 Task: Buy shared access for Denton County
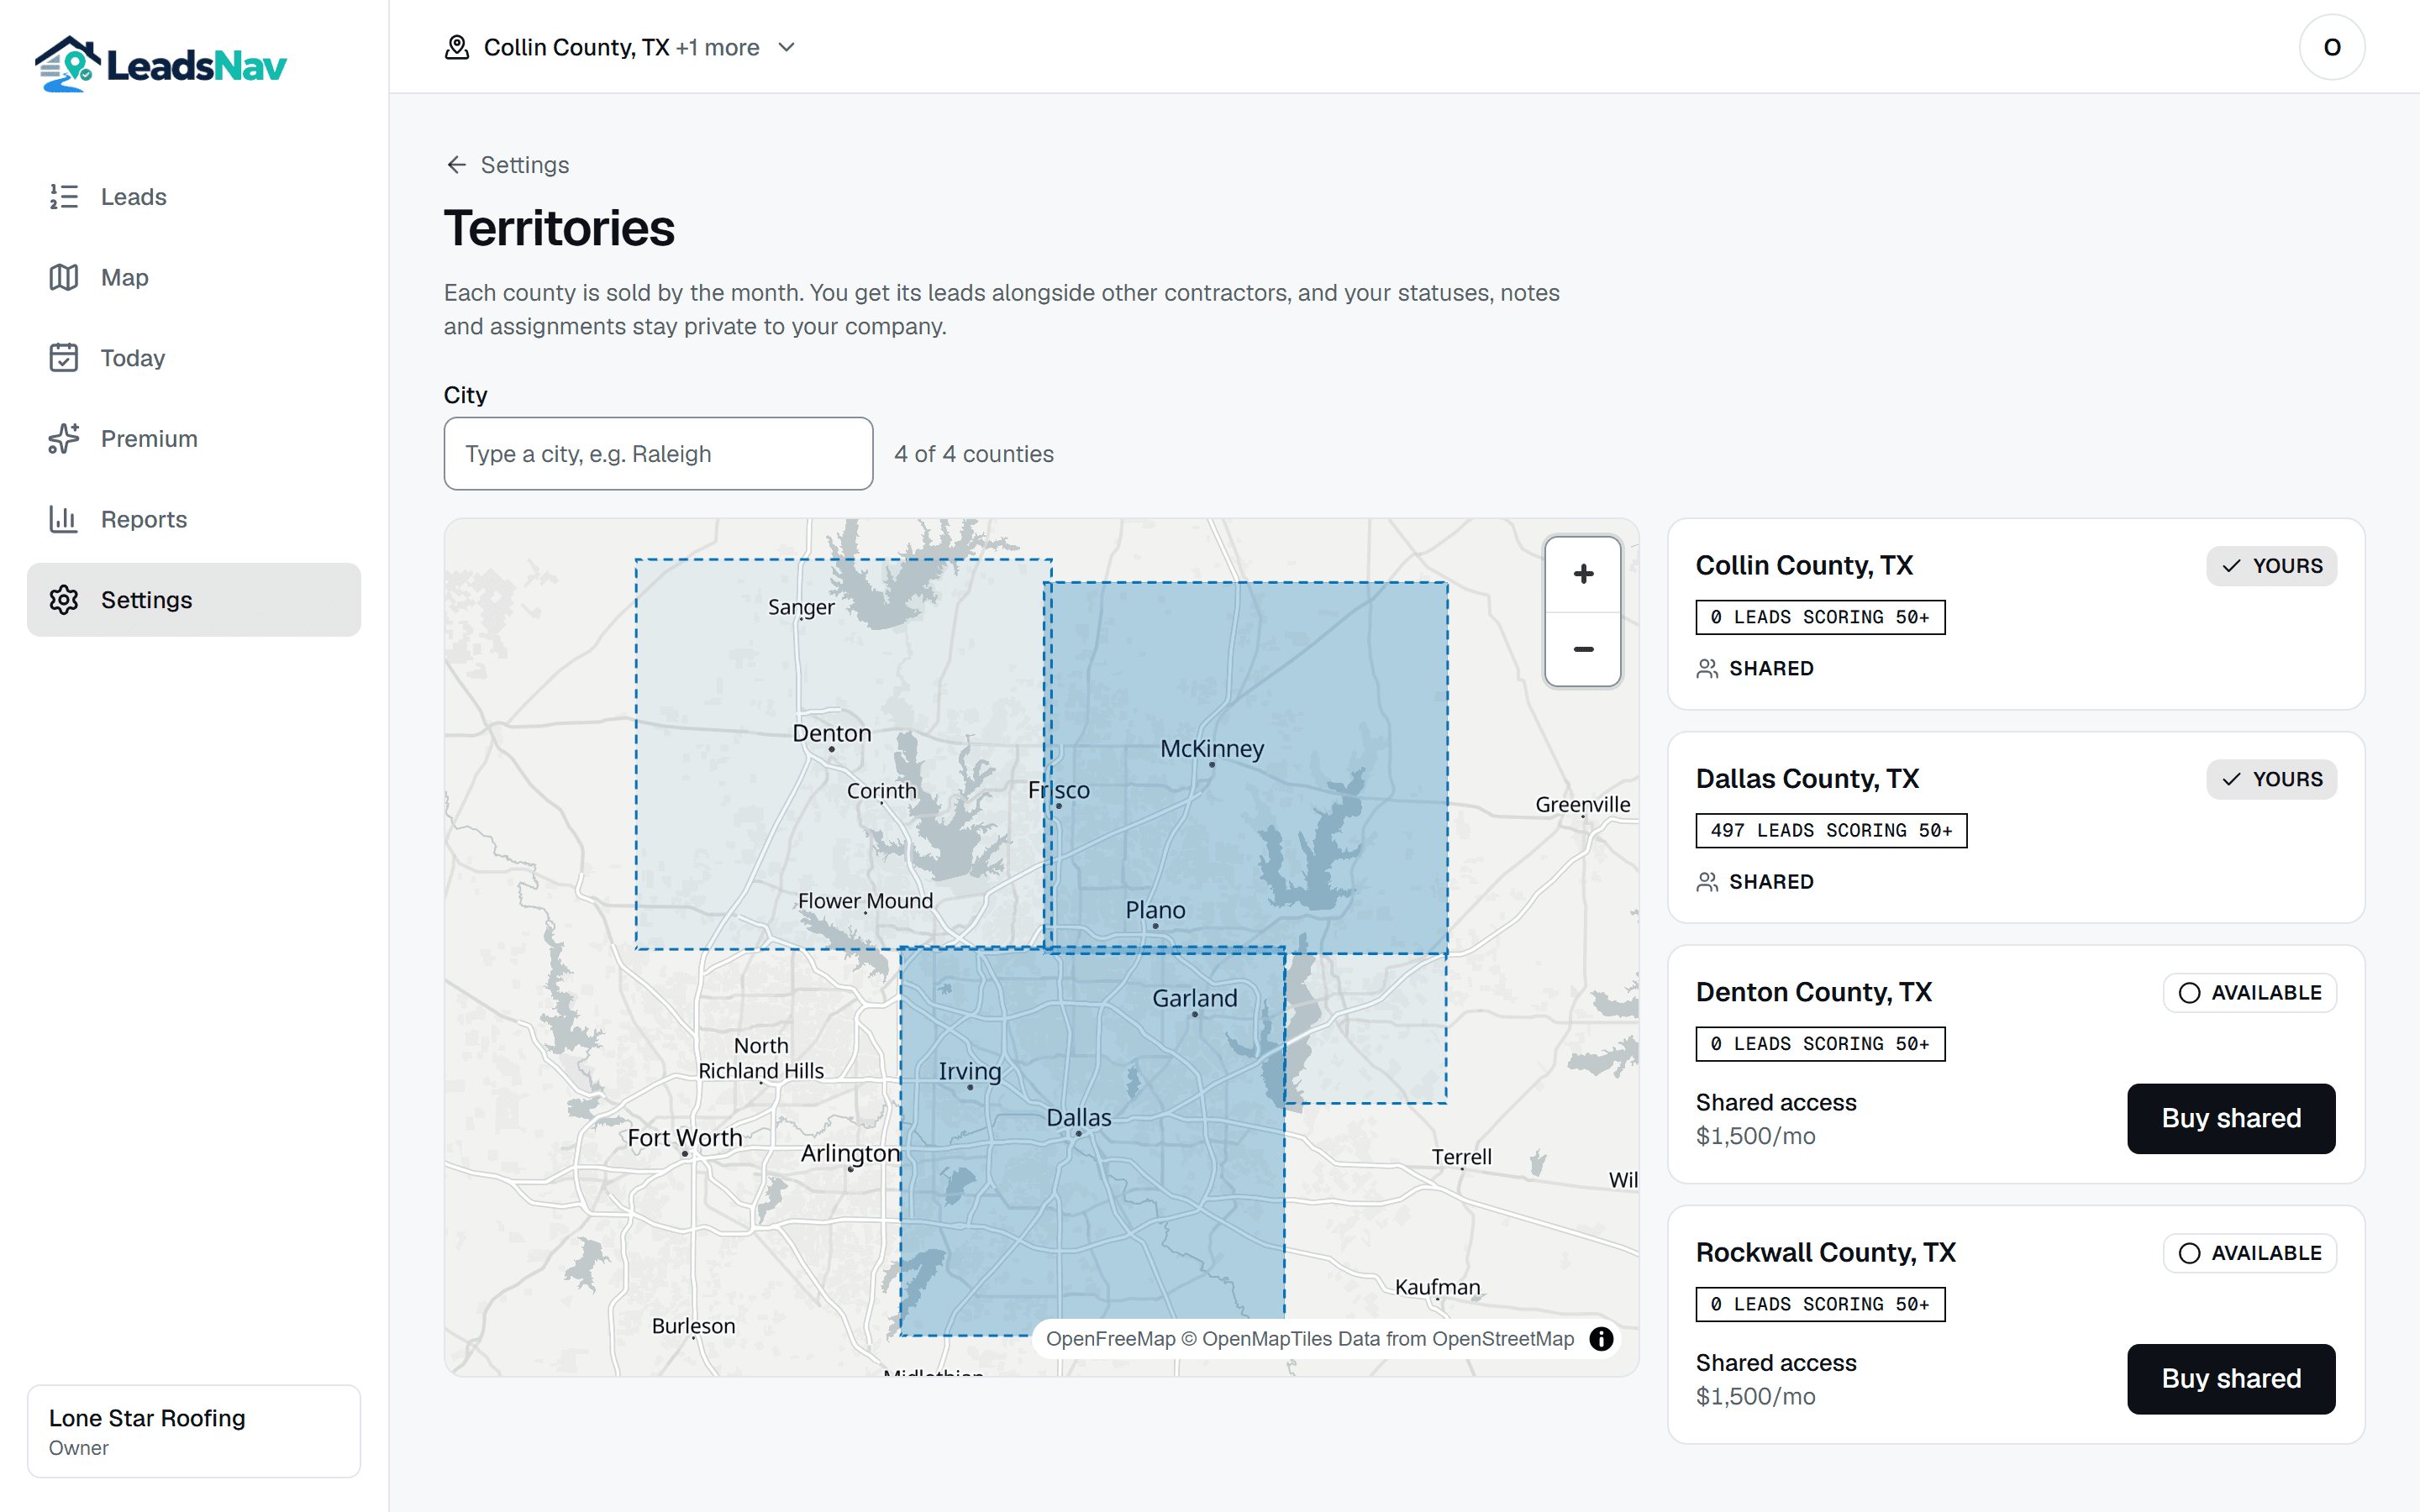tap(2231, 1118)
